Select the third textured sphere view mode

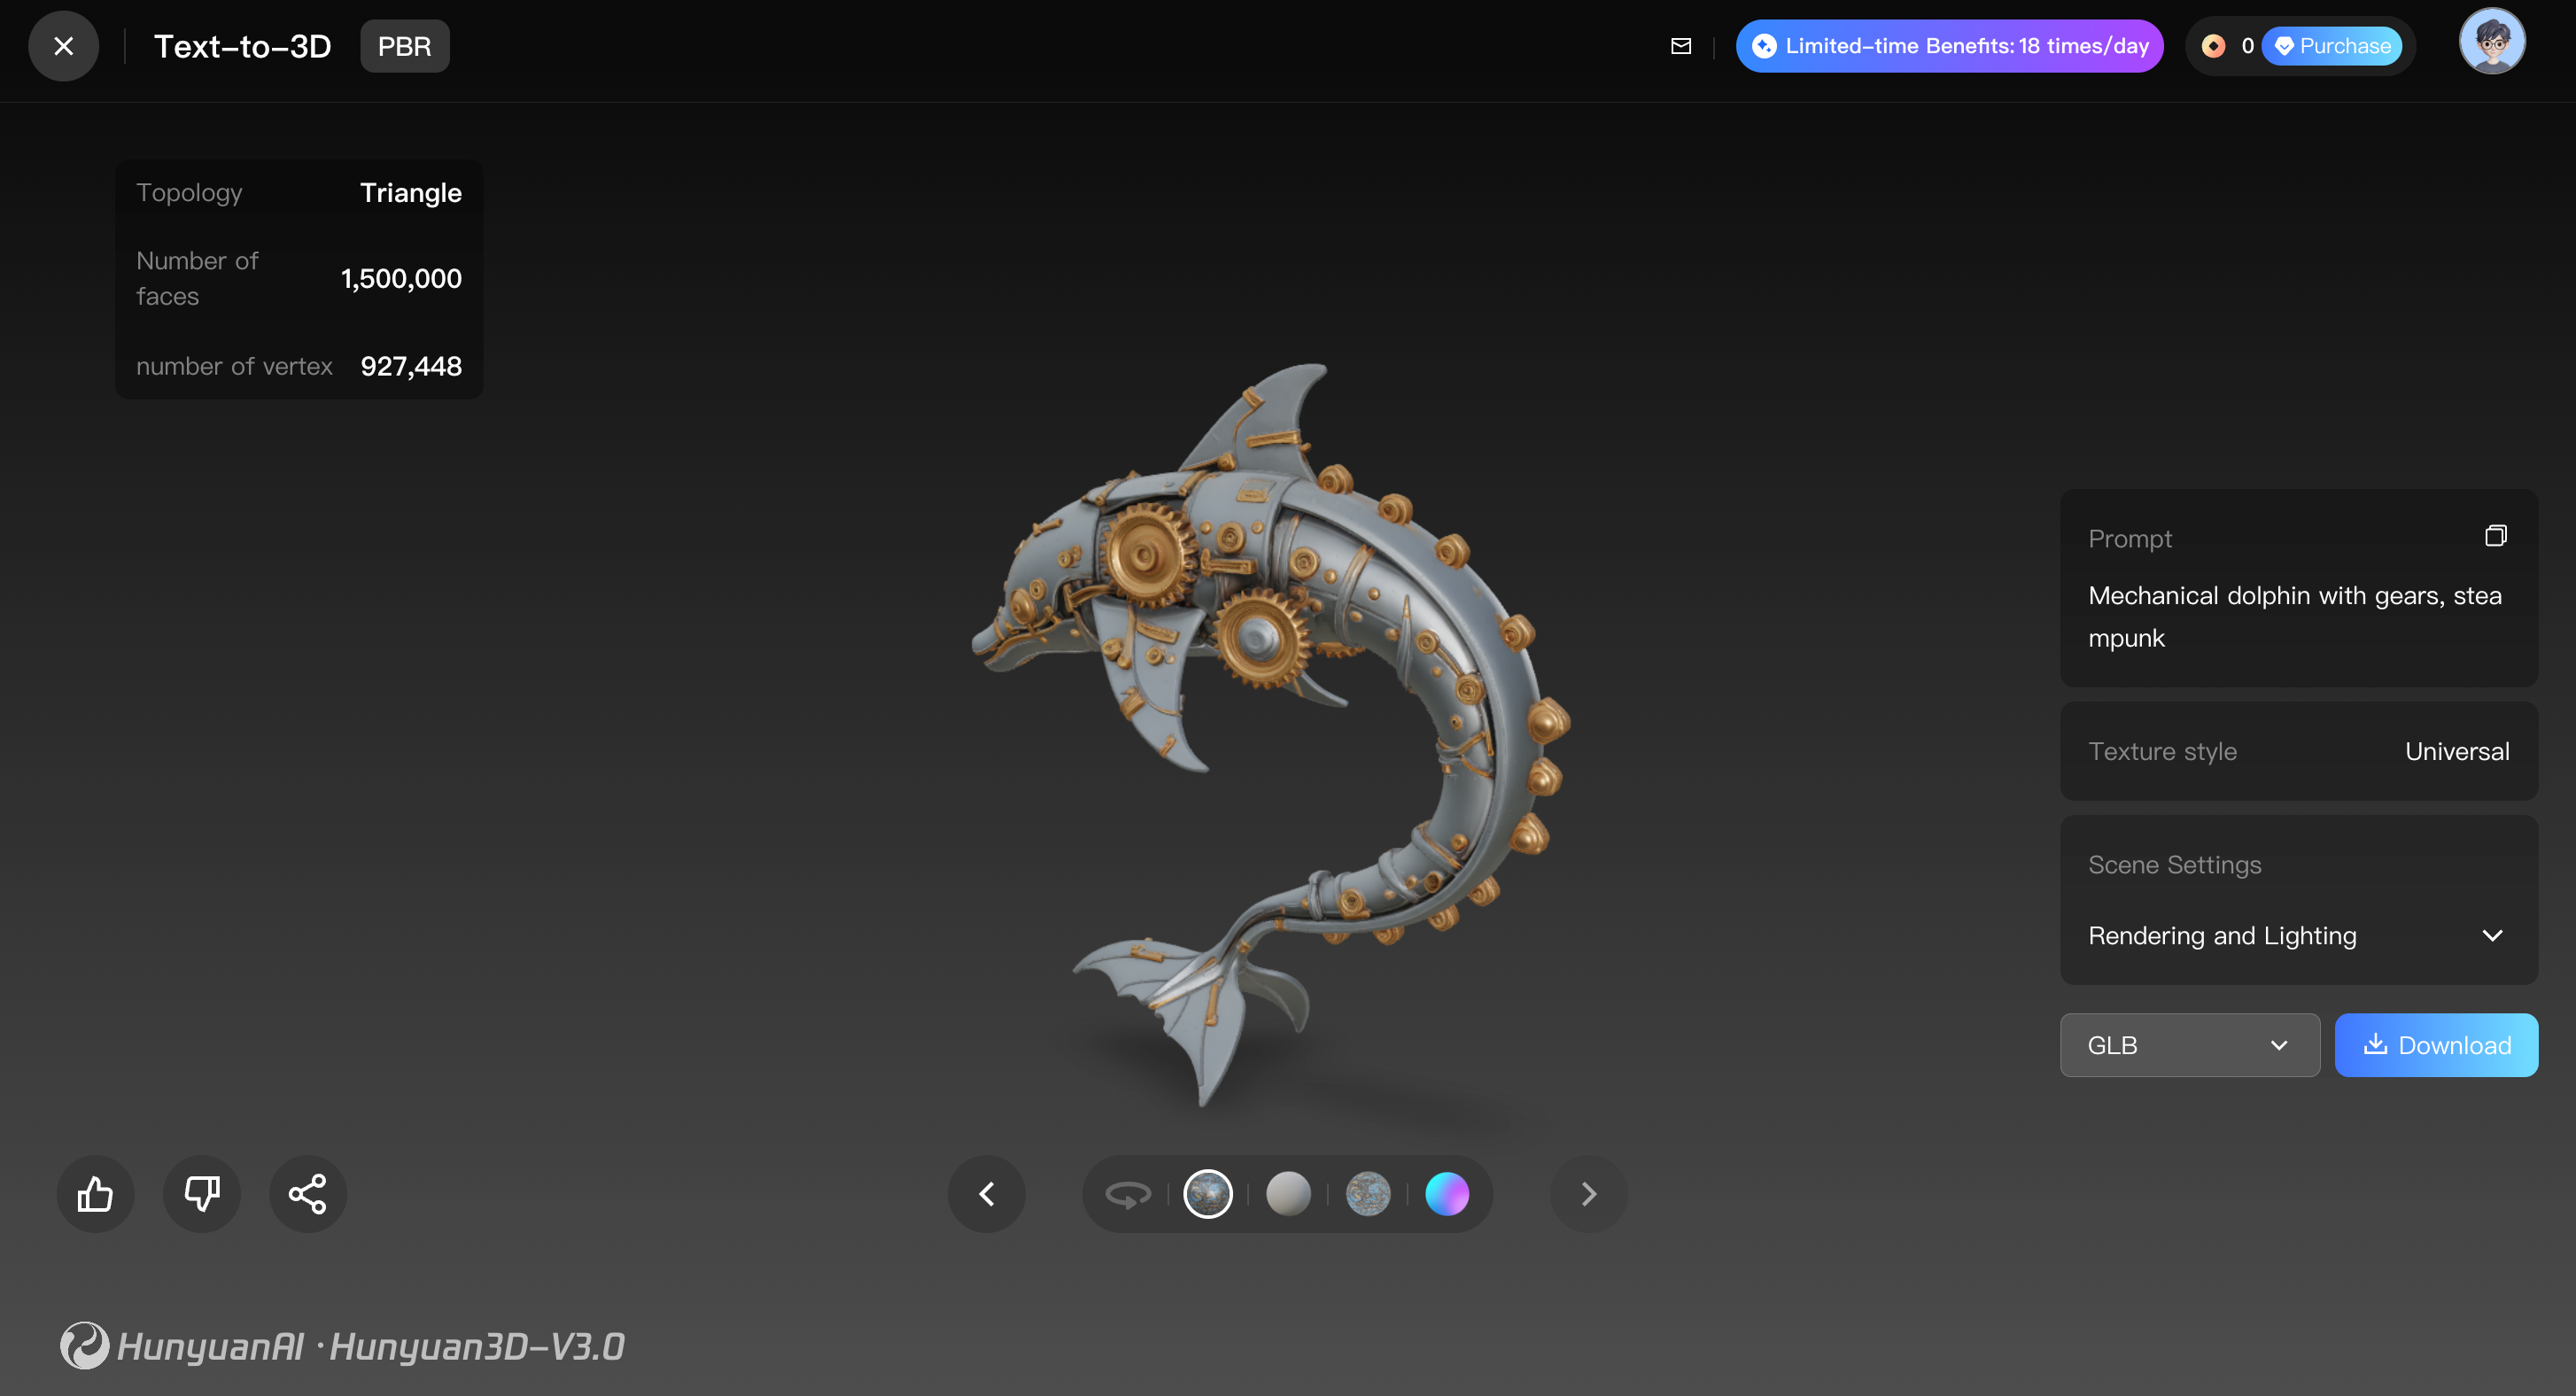[x=1368, y=1194]
